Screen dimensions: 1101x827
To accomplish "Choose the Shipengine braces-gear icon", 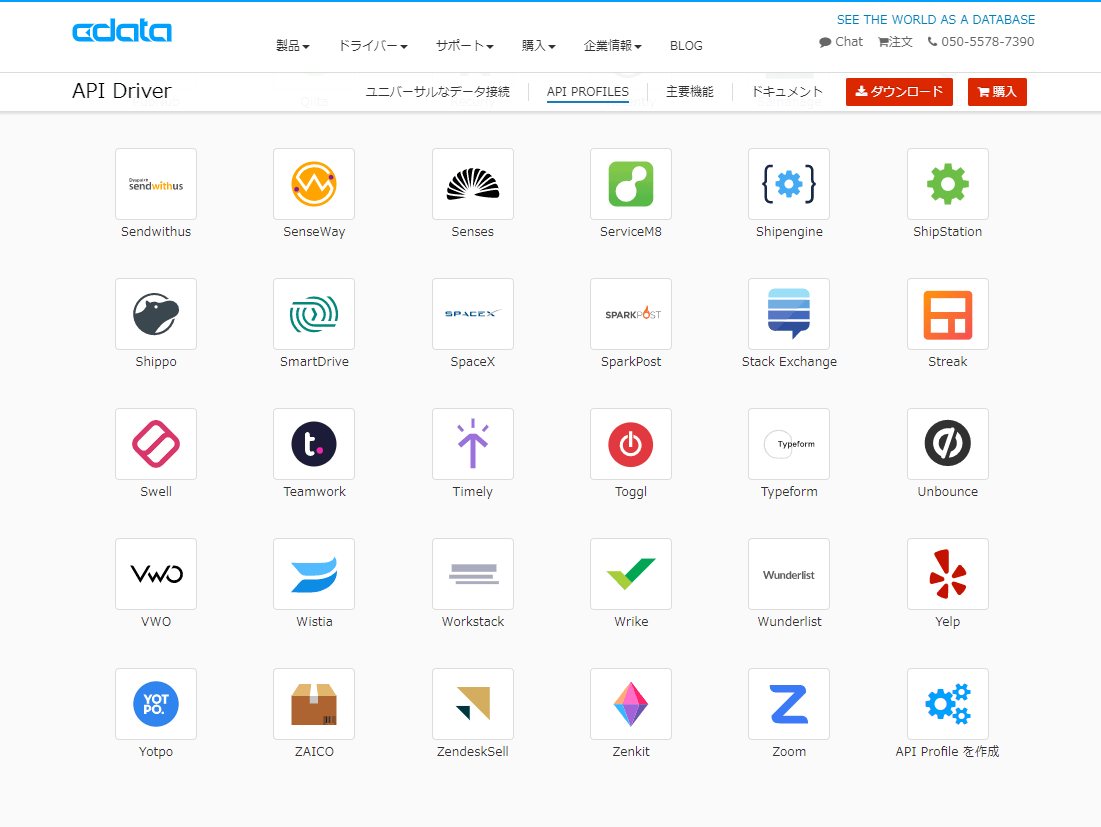I will tap(789, 184).
